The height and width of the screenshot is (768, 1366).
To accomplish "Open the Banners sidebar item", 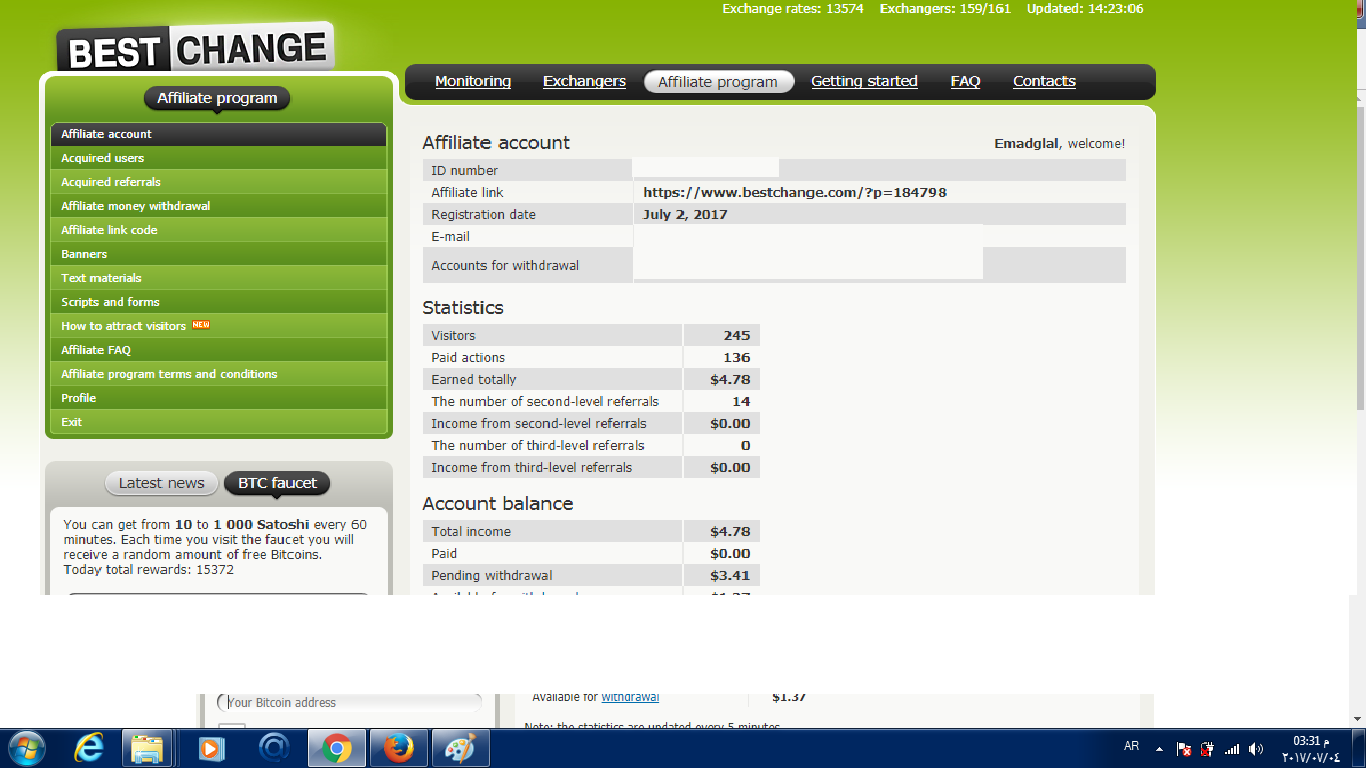I will pyautogui.click(x=218, y=254).
